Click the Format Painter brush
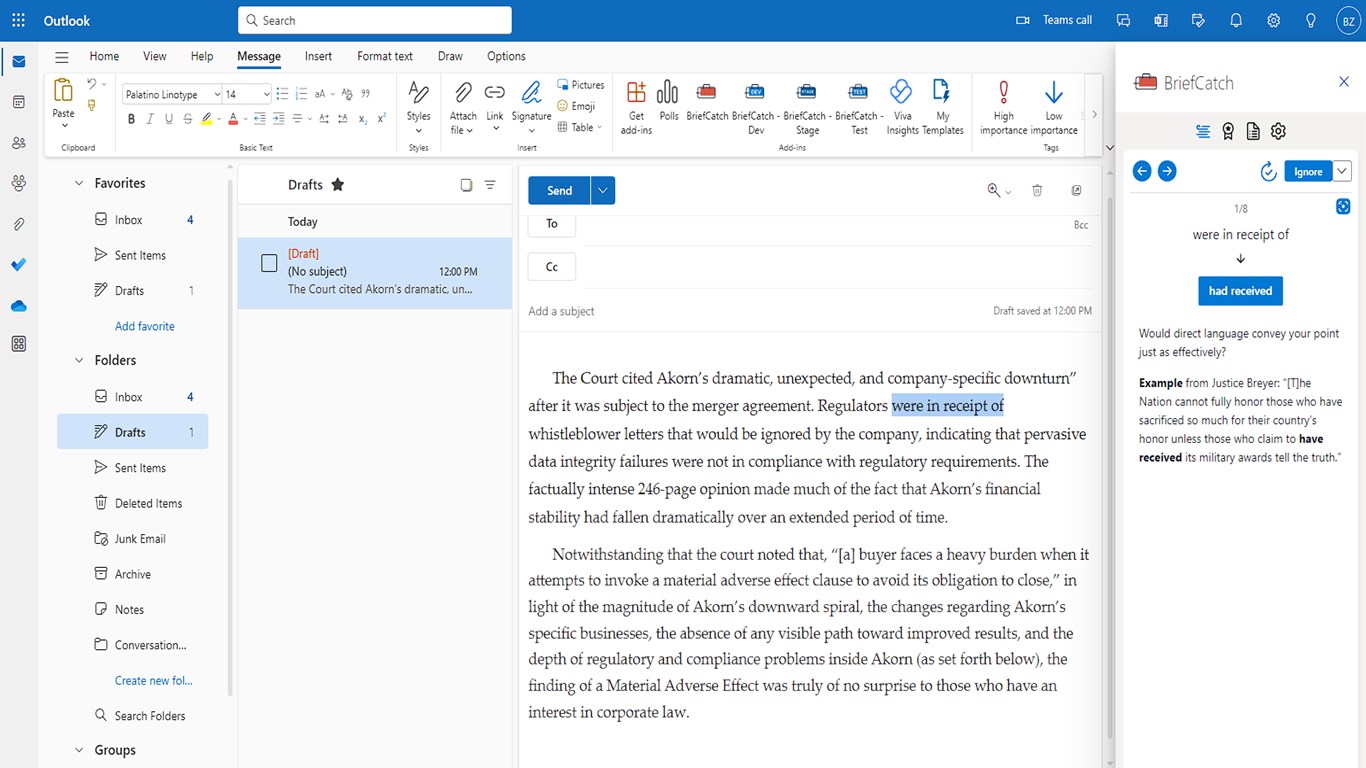This screenshot has height=768, width=1366. (x=93, y=105)
